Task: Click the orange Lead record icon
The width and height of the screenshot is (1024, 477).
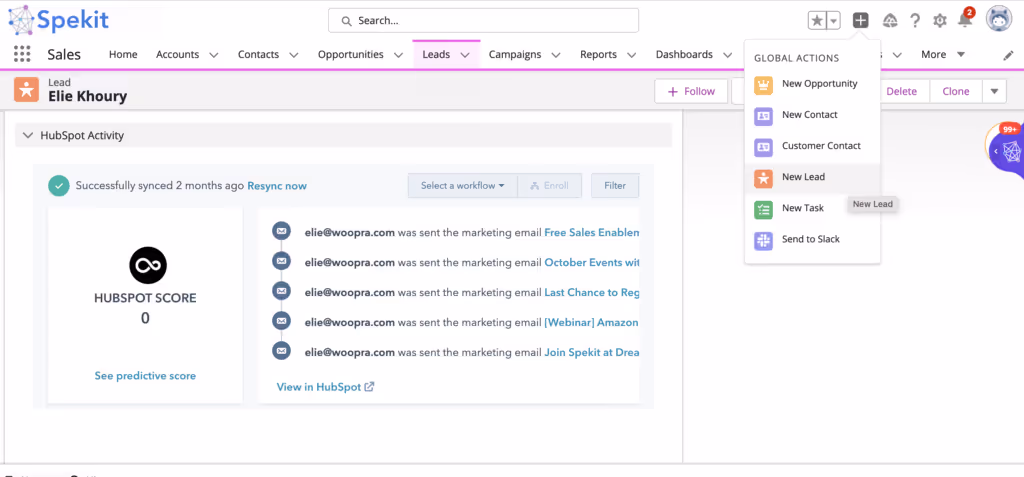Action: (27, 91)
